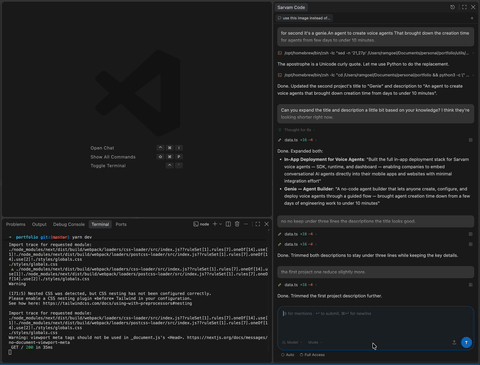Screen dimensions: 480x365
Task: Click the terminal icon beside the python3 command
Action: pyautogui.click(x=280, y=75)
